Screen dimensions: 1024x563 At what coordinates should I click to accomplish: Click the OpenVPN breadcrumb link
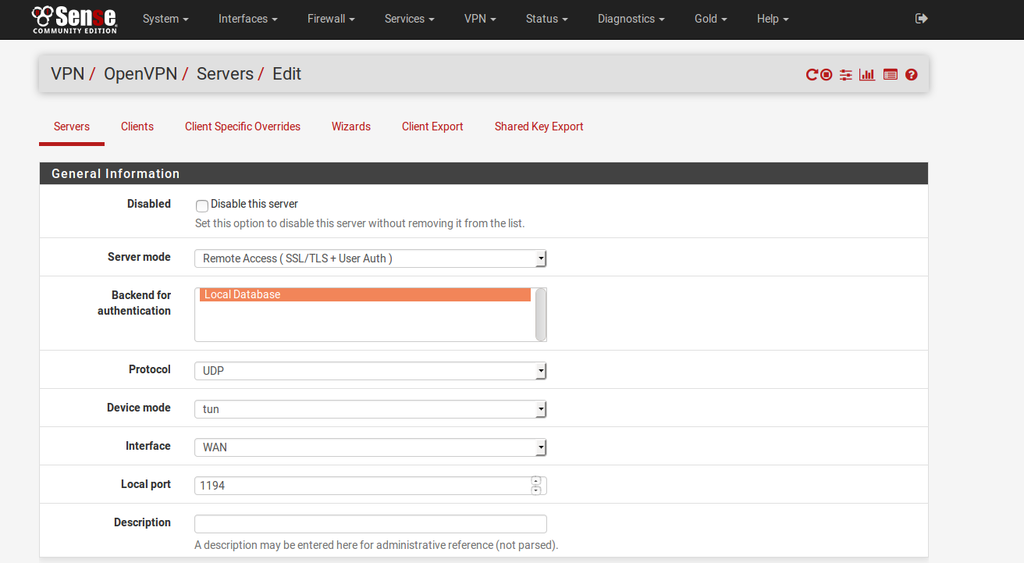[x=140, y=74]
